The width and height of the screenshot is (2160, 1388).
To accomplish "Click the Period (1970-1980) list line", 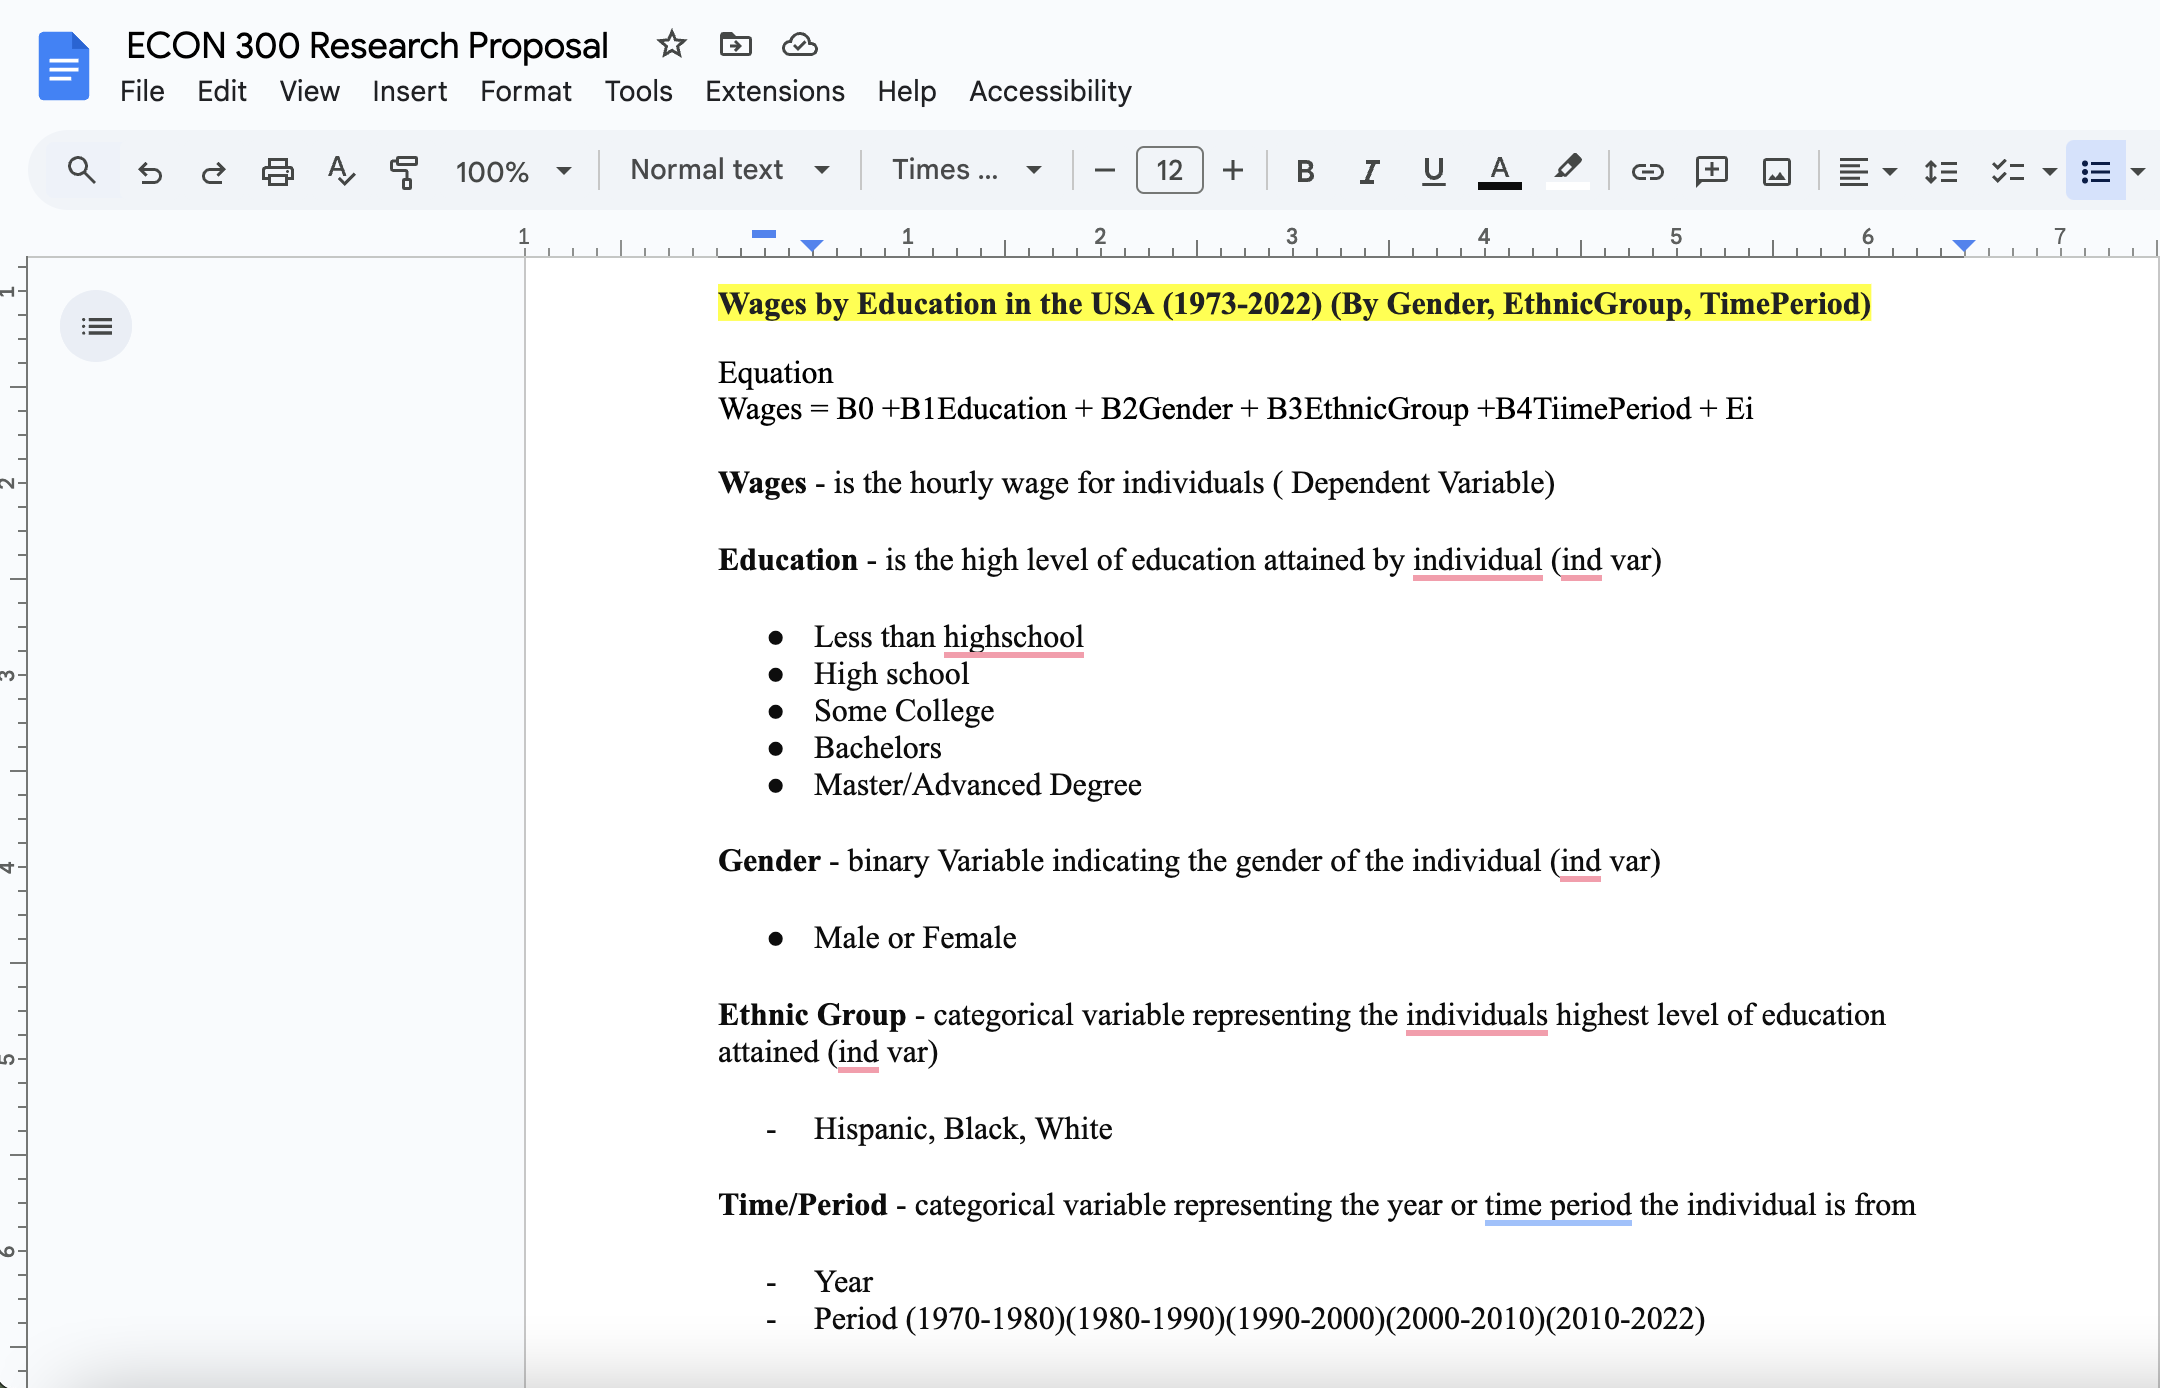I will click(x=1259, y=1319).
